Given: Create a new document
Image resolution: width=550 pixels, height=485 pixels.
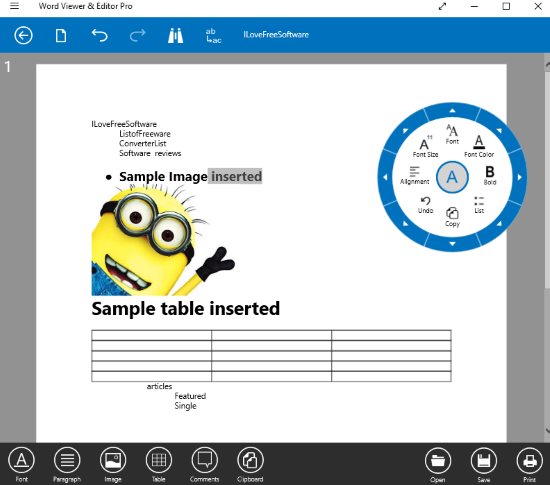Looking at the screenshot, I should pos(61,35).
